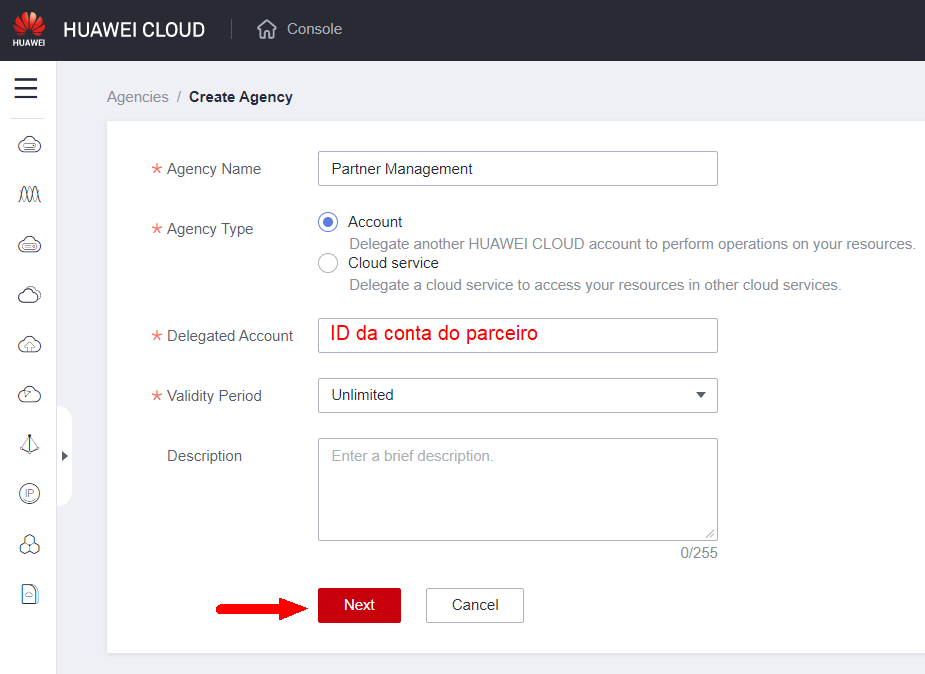Click inside the Description text area
This screenshot has height=674, width=925.
pyautogui.click(x=517, y=489)
